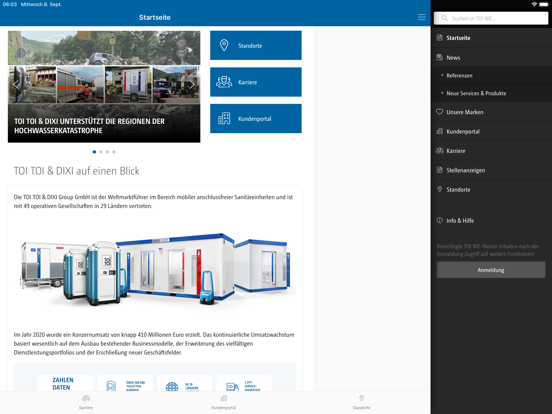Click the Wi-Fi status icon
Screen dimensions: 552x414
click(x=534, y=4)
